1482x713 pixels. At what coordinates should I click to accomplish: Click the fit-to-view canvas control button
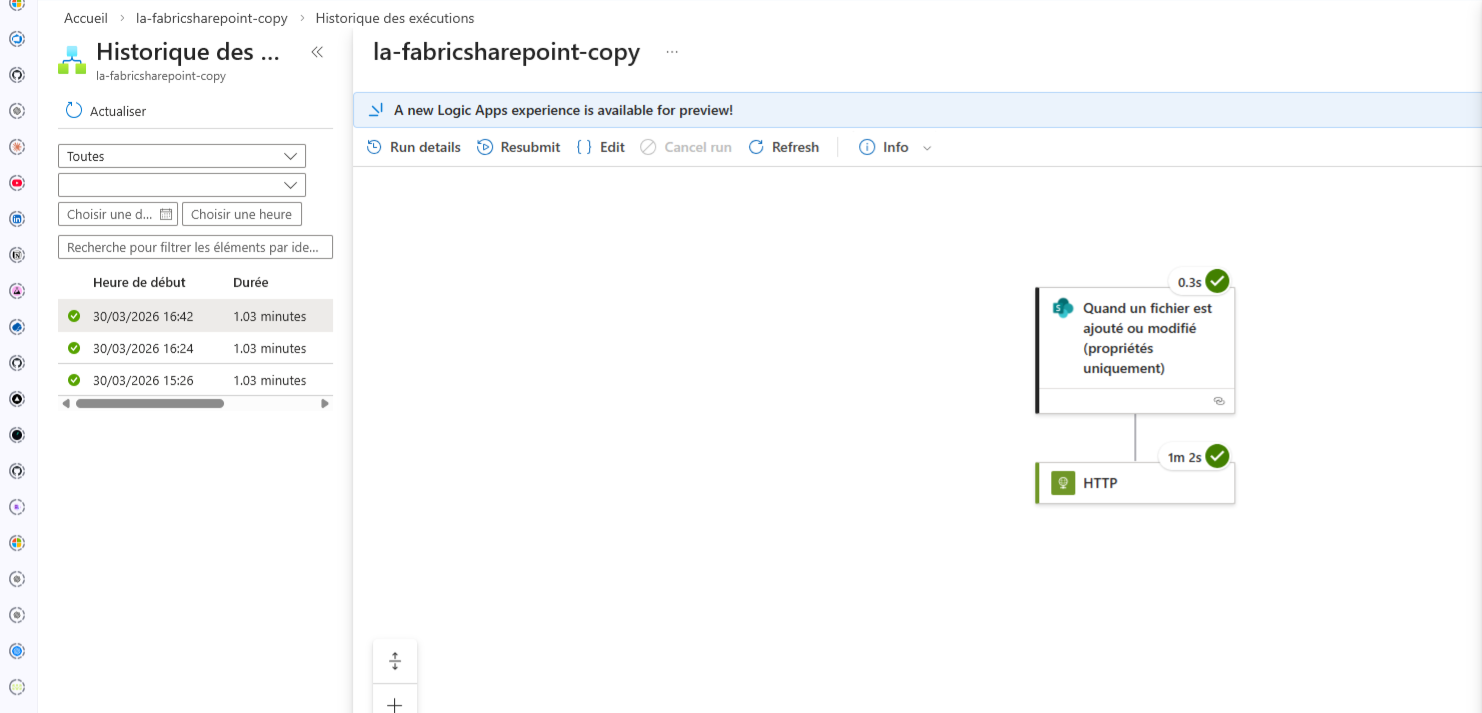click(395, 661)
